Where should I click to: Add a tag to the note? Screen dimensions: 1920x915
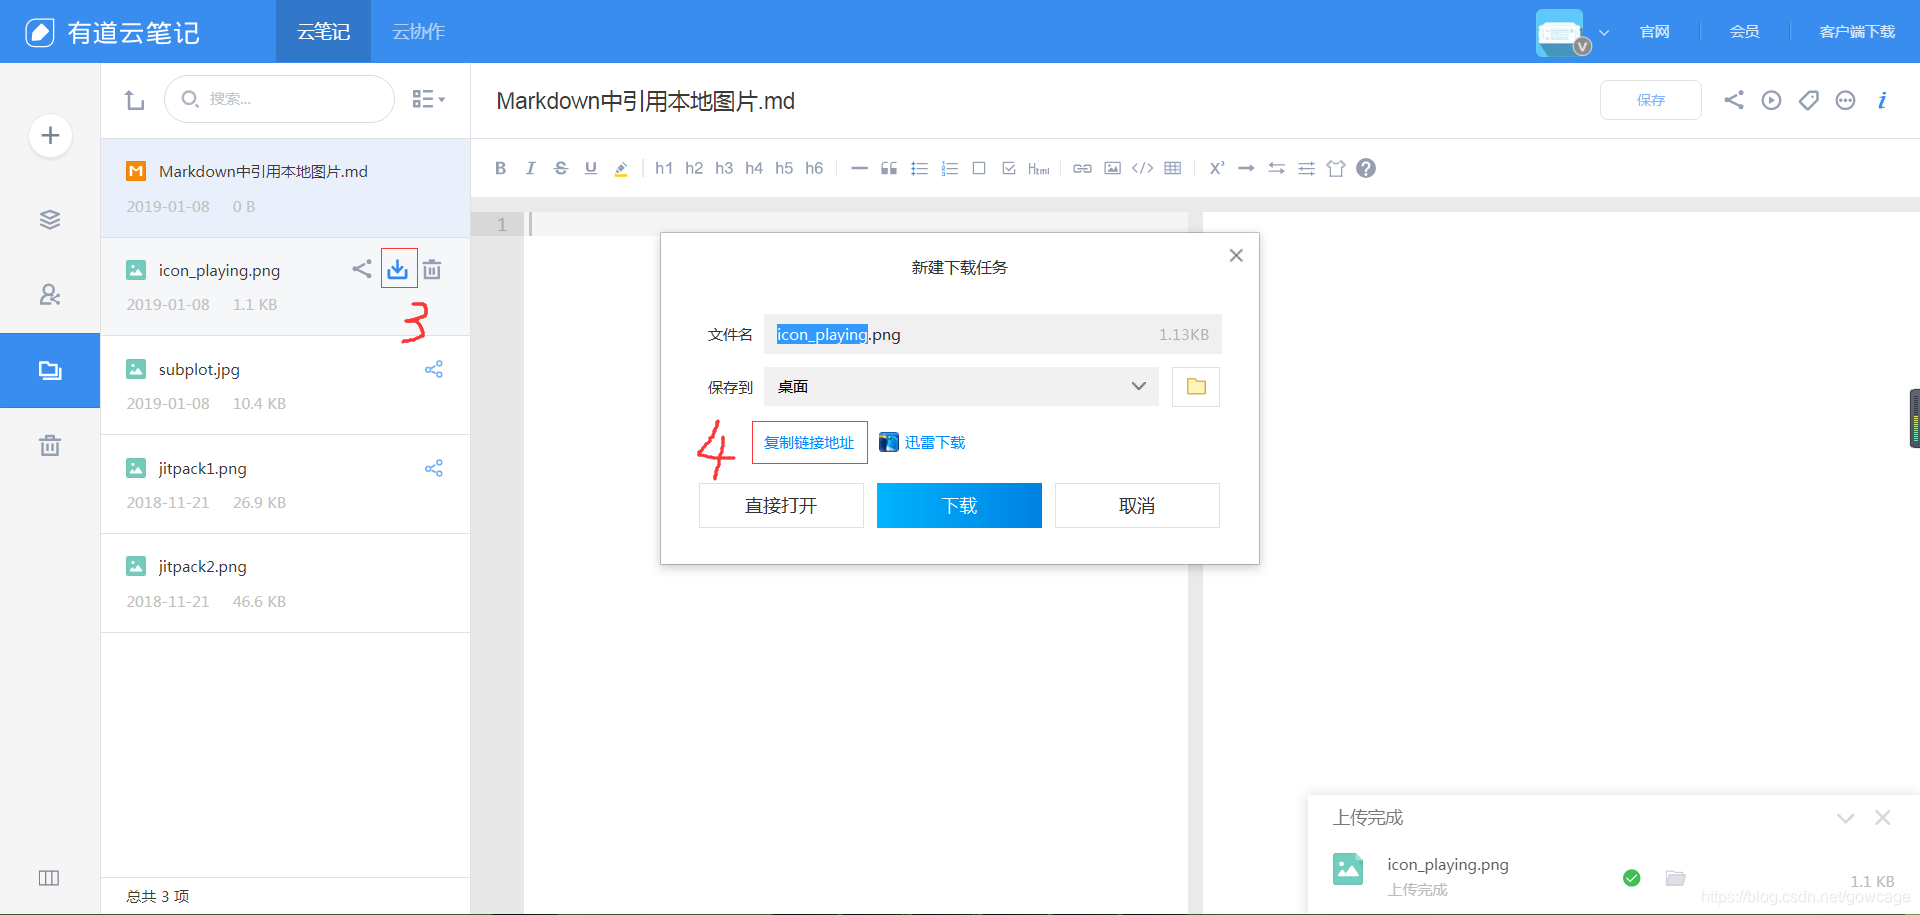click(x=1808, y=100)
